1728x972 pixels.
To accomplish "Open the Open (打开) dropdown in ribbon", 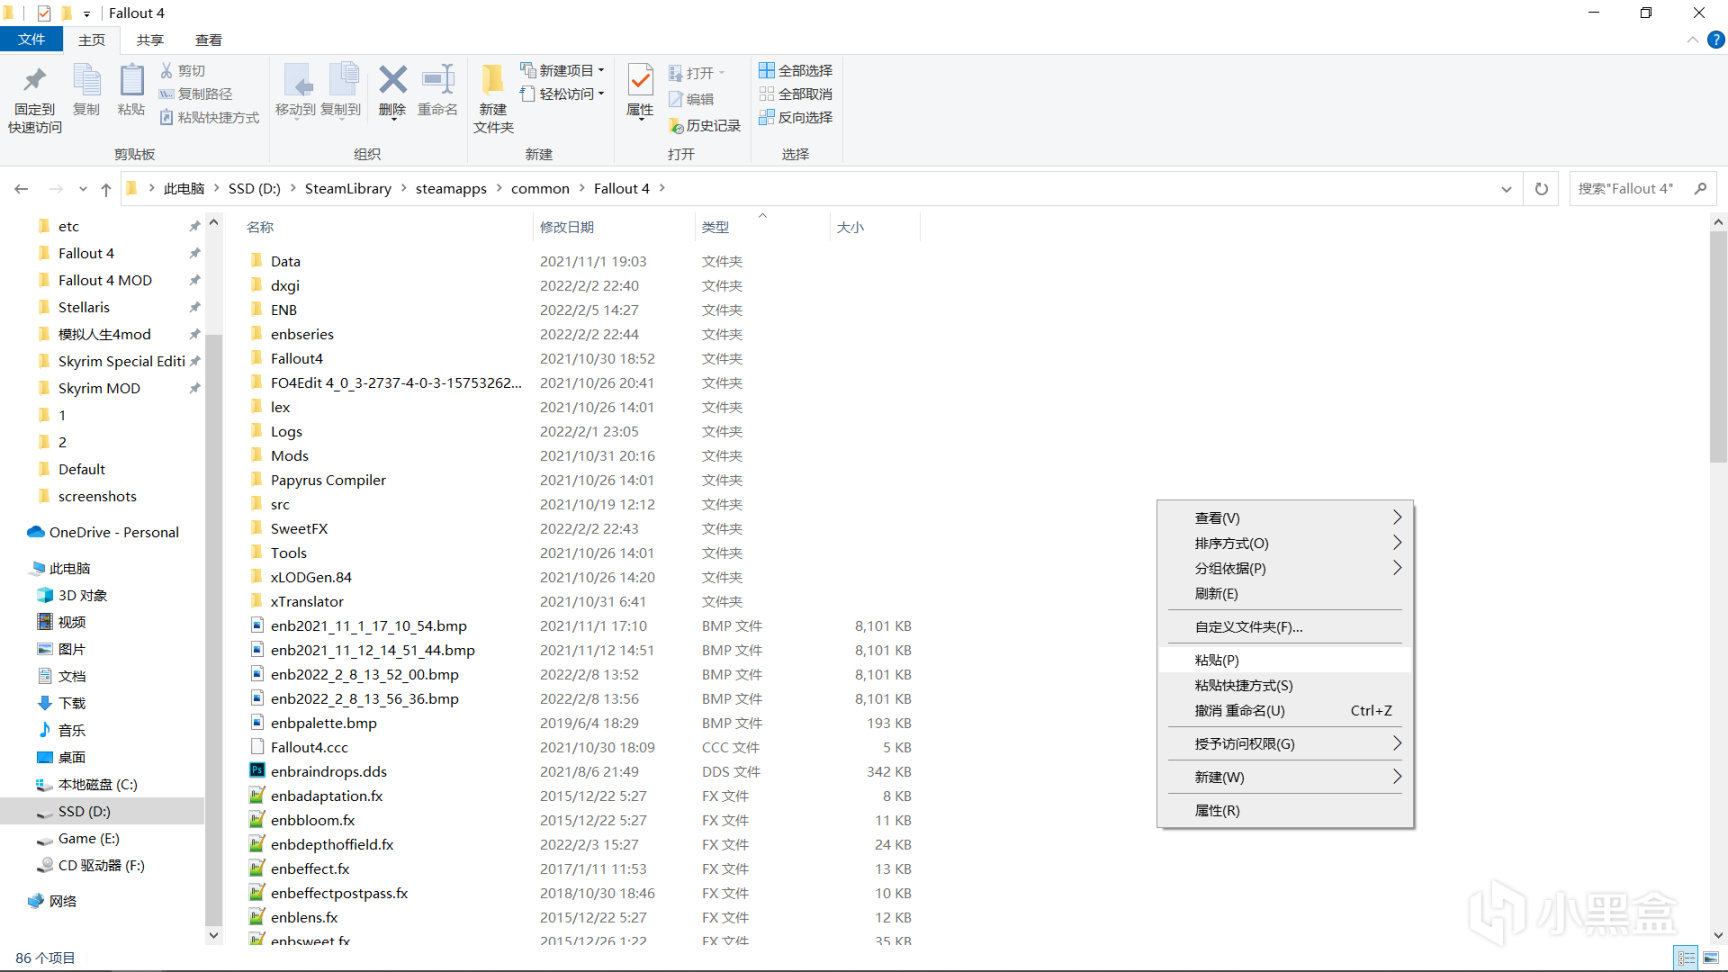I will 696,73.
